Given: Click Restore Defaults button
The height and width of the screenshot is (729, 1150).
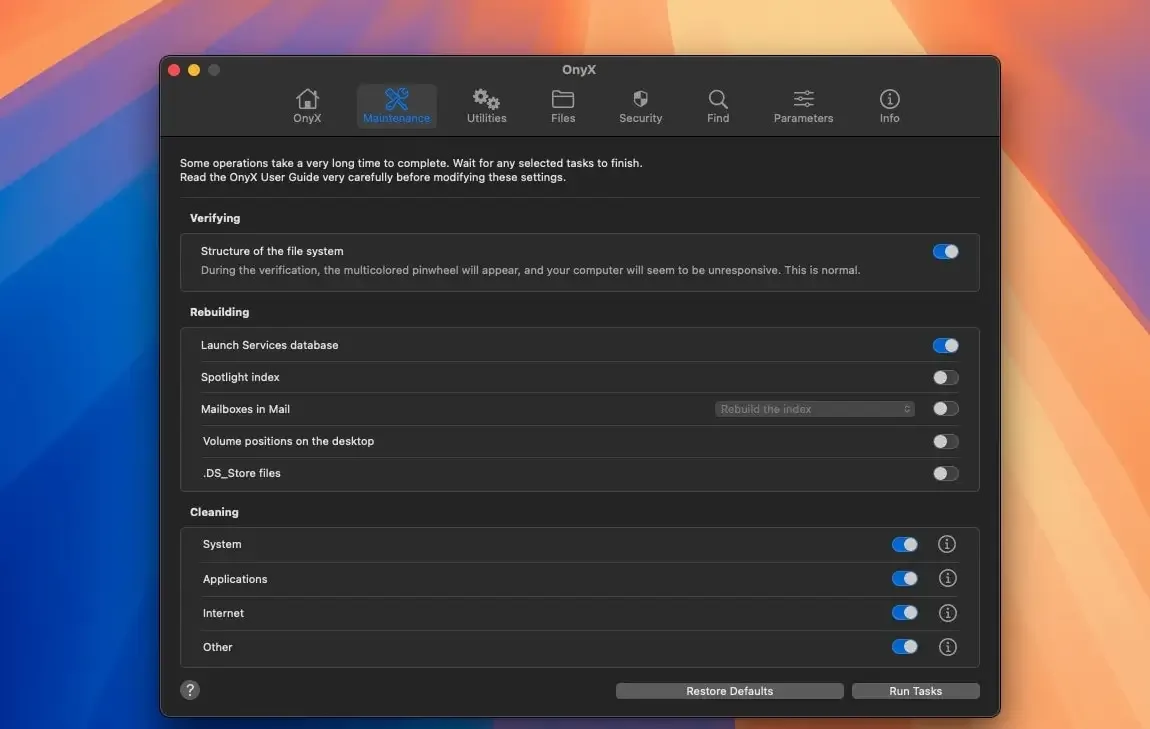Looking at the screenshot, I should (x=730, y=691).
